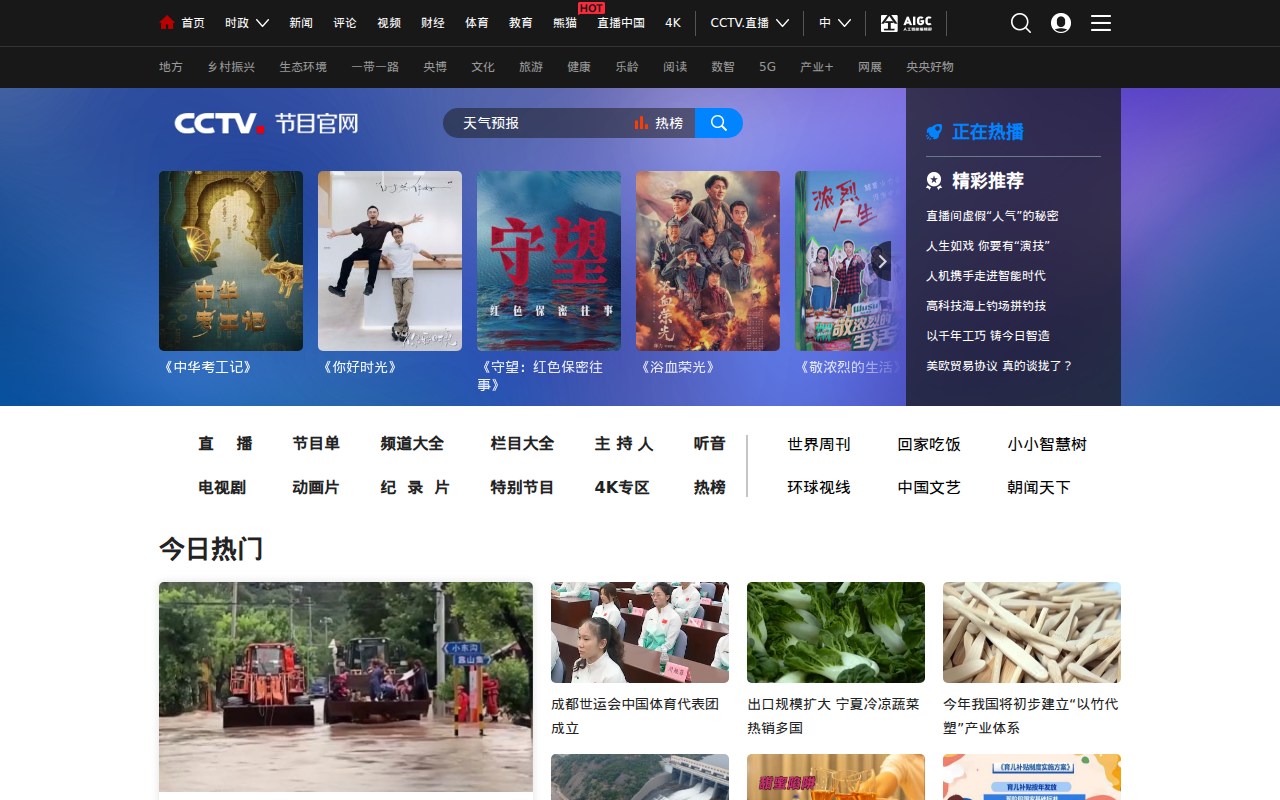Open the 4K menu item
Viewport: 1280px width, 800px height.
pyautogui.click(x=673, y=23)
